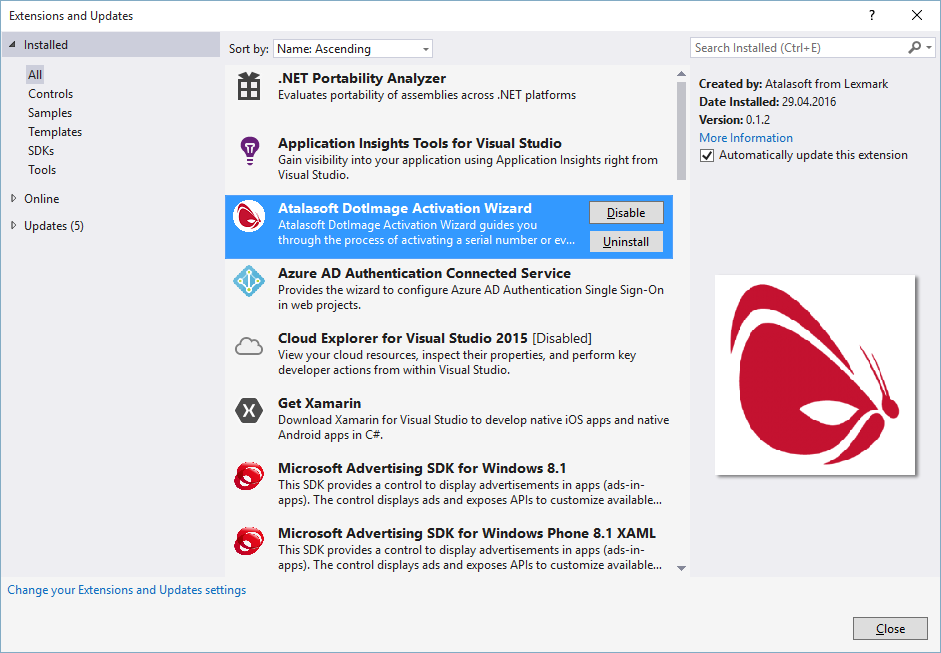
Task: Click the large Atalasoft butterfly preview image
Action: 815,375
